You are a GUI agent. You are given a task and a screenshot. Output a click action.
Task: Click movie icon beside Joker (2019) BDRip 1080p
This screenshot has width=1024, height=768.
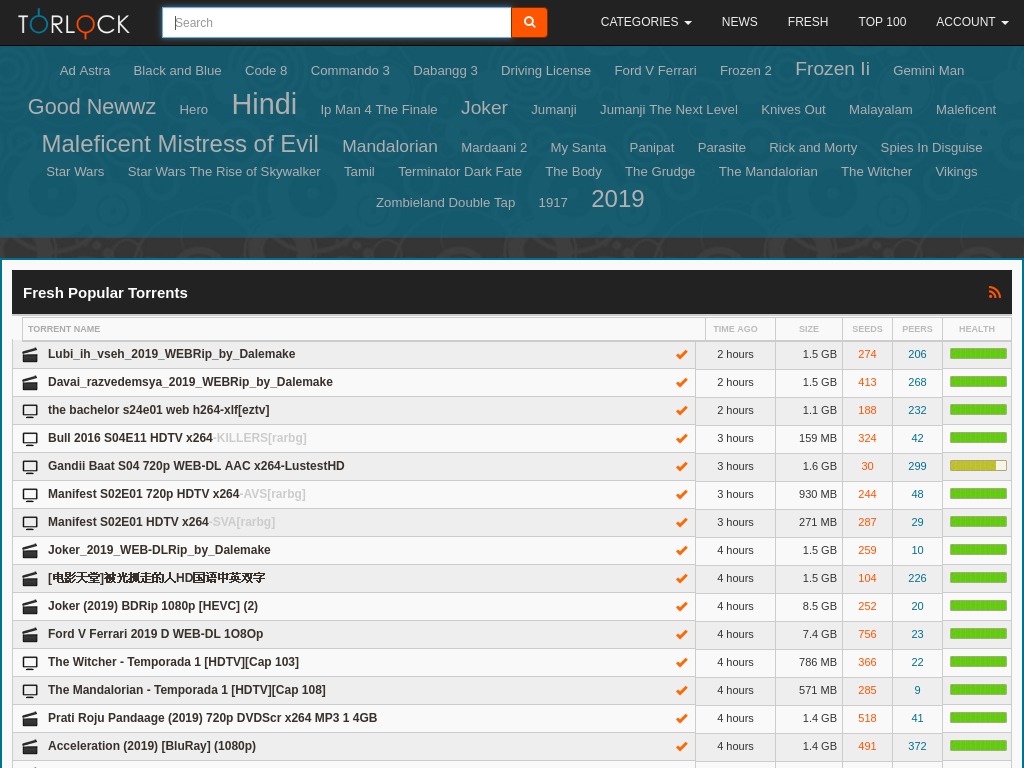tap(30, 607)
